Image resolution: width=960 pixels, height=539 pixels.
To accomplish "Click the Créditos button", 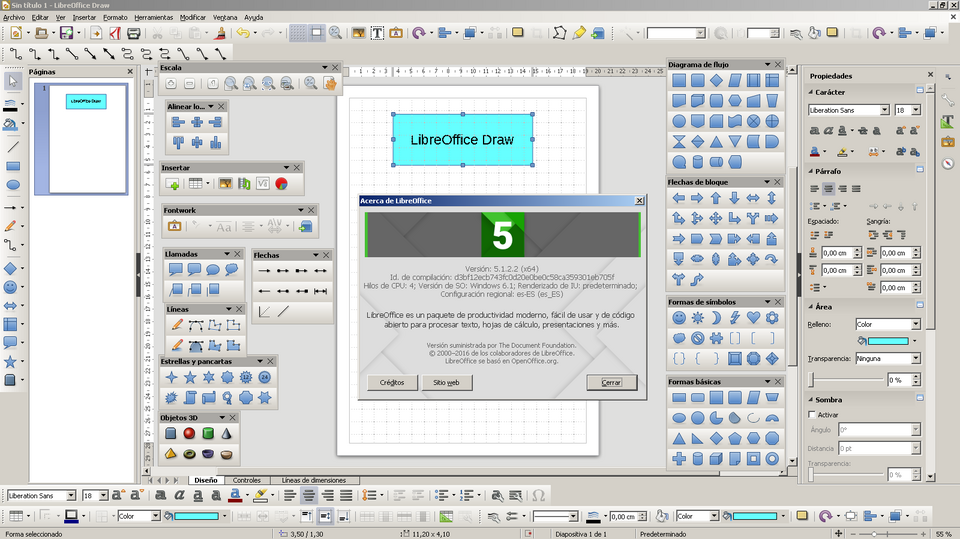I will 392,382.
